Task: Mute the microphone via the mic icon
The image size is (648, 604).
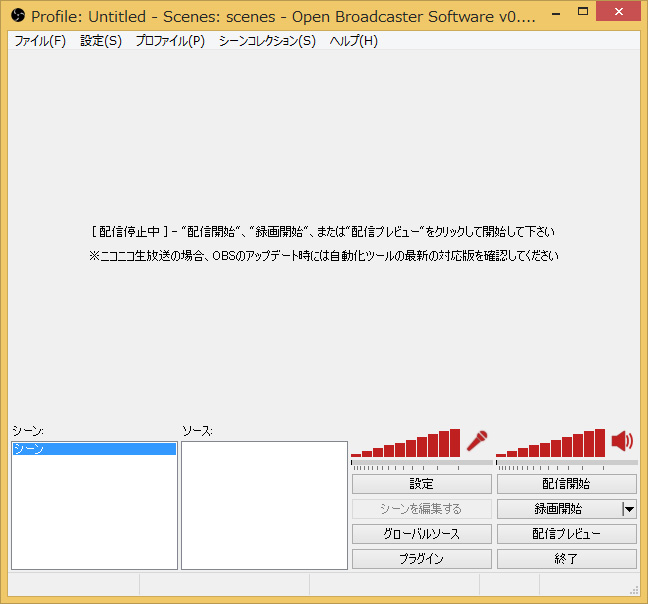Action: pos(477,441)
